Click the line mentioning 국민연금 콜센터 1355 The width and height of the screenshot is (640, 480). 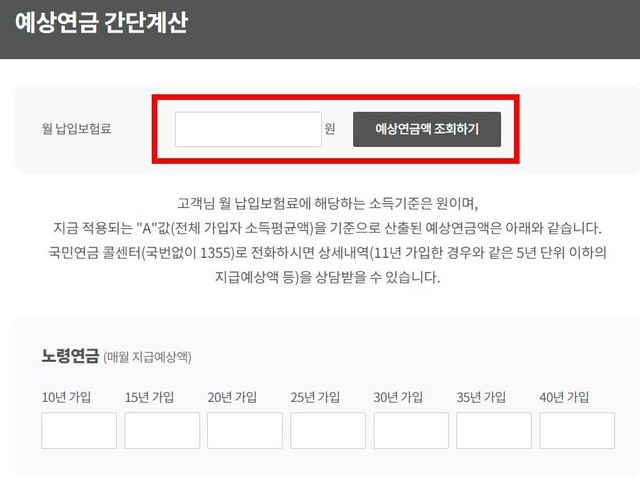tap(327, 253)
